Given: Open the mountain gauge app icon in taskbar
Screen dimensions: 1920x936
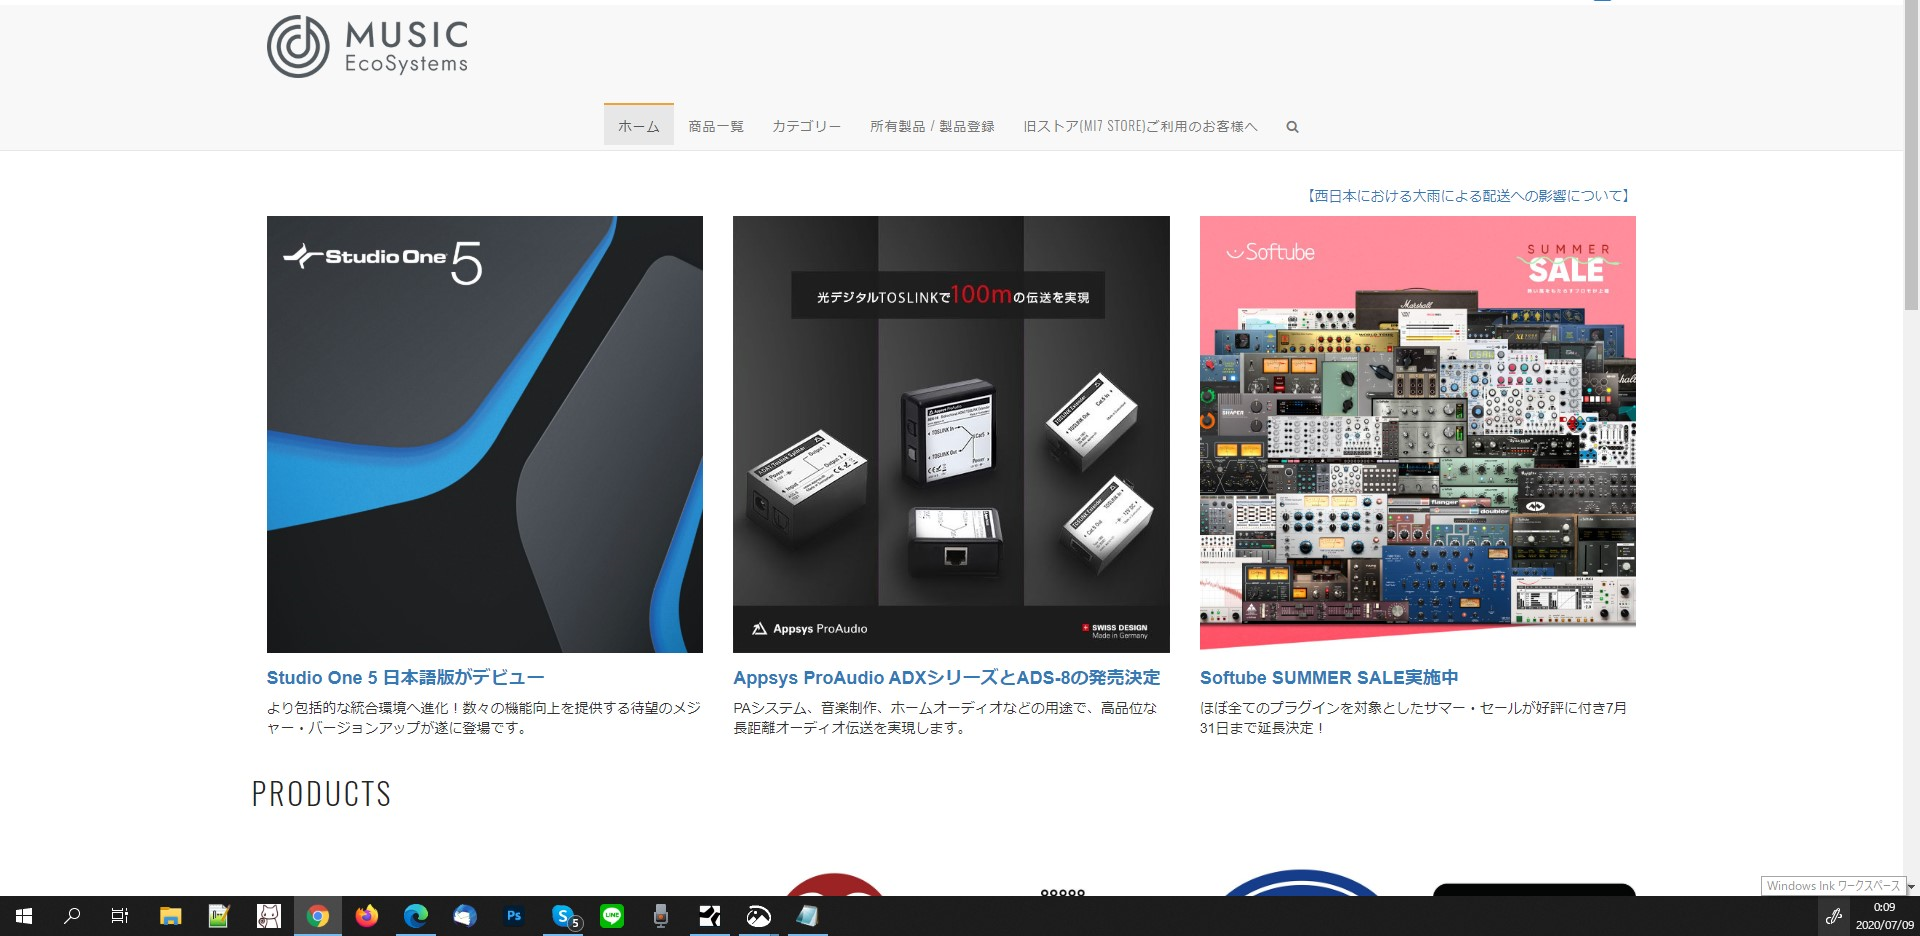Looking at the screenshot, I should click(x=759, y=916).
